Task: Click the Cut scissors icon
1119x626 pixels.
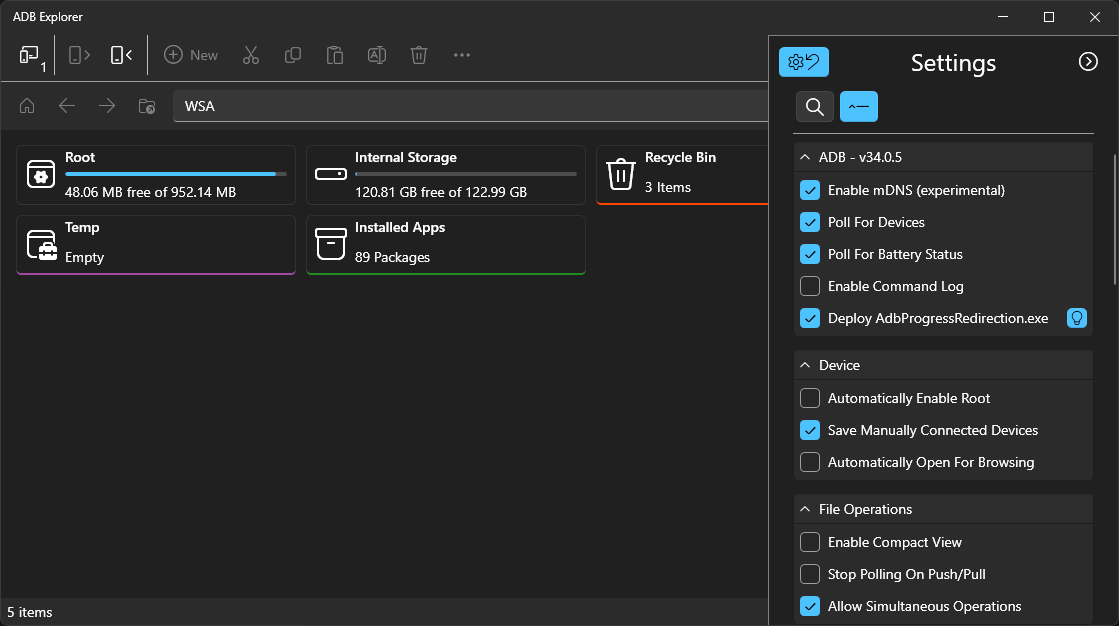Action: pos(251,56)
